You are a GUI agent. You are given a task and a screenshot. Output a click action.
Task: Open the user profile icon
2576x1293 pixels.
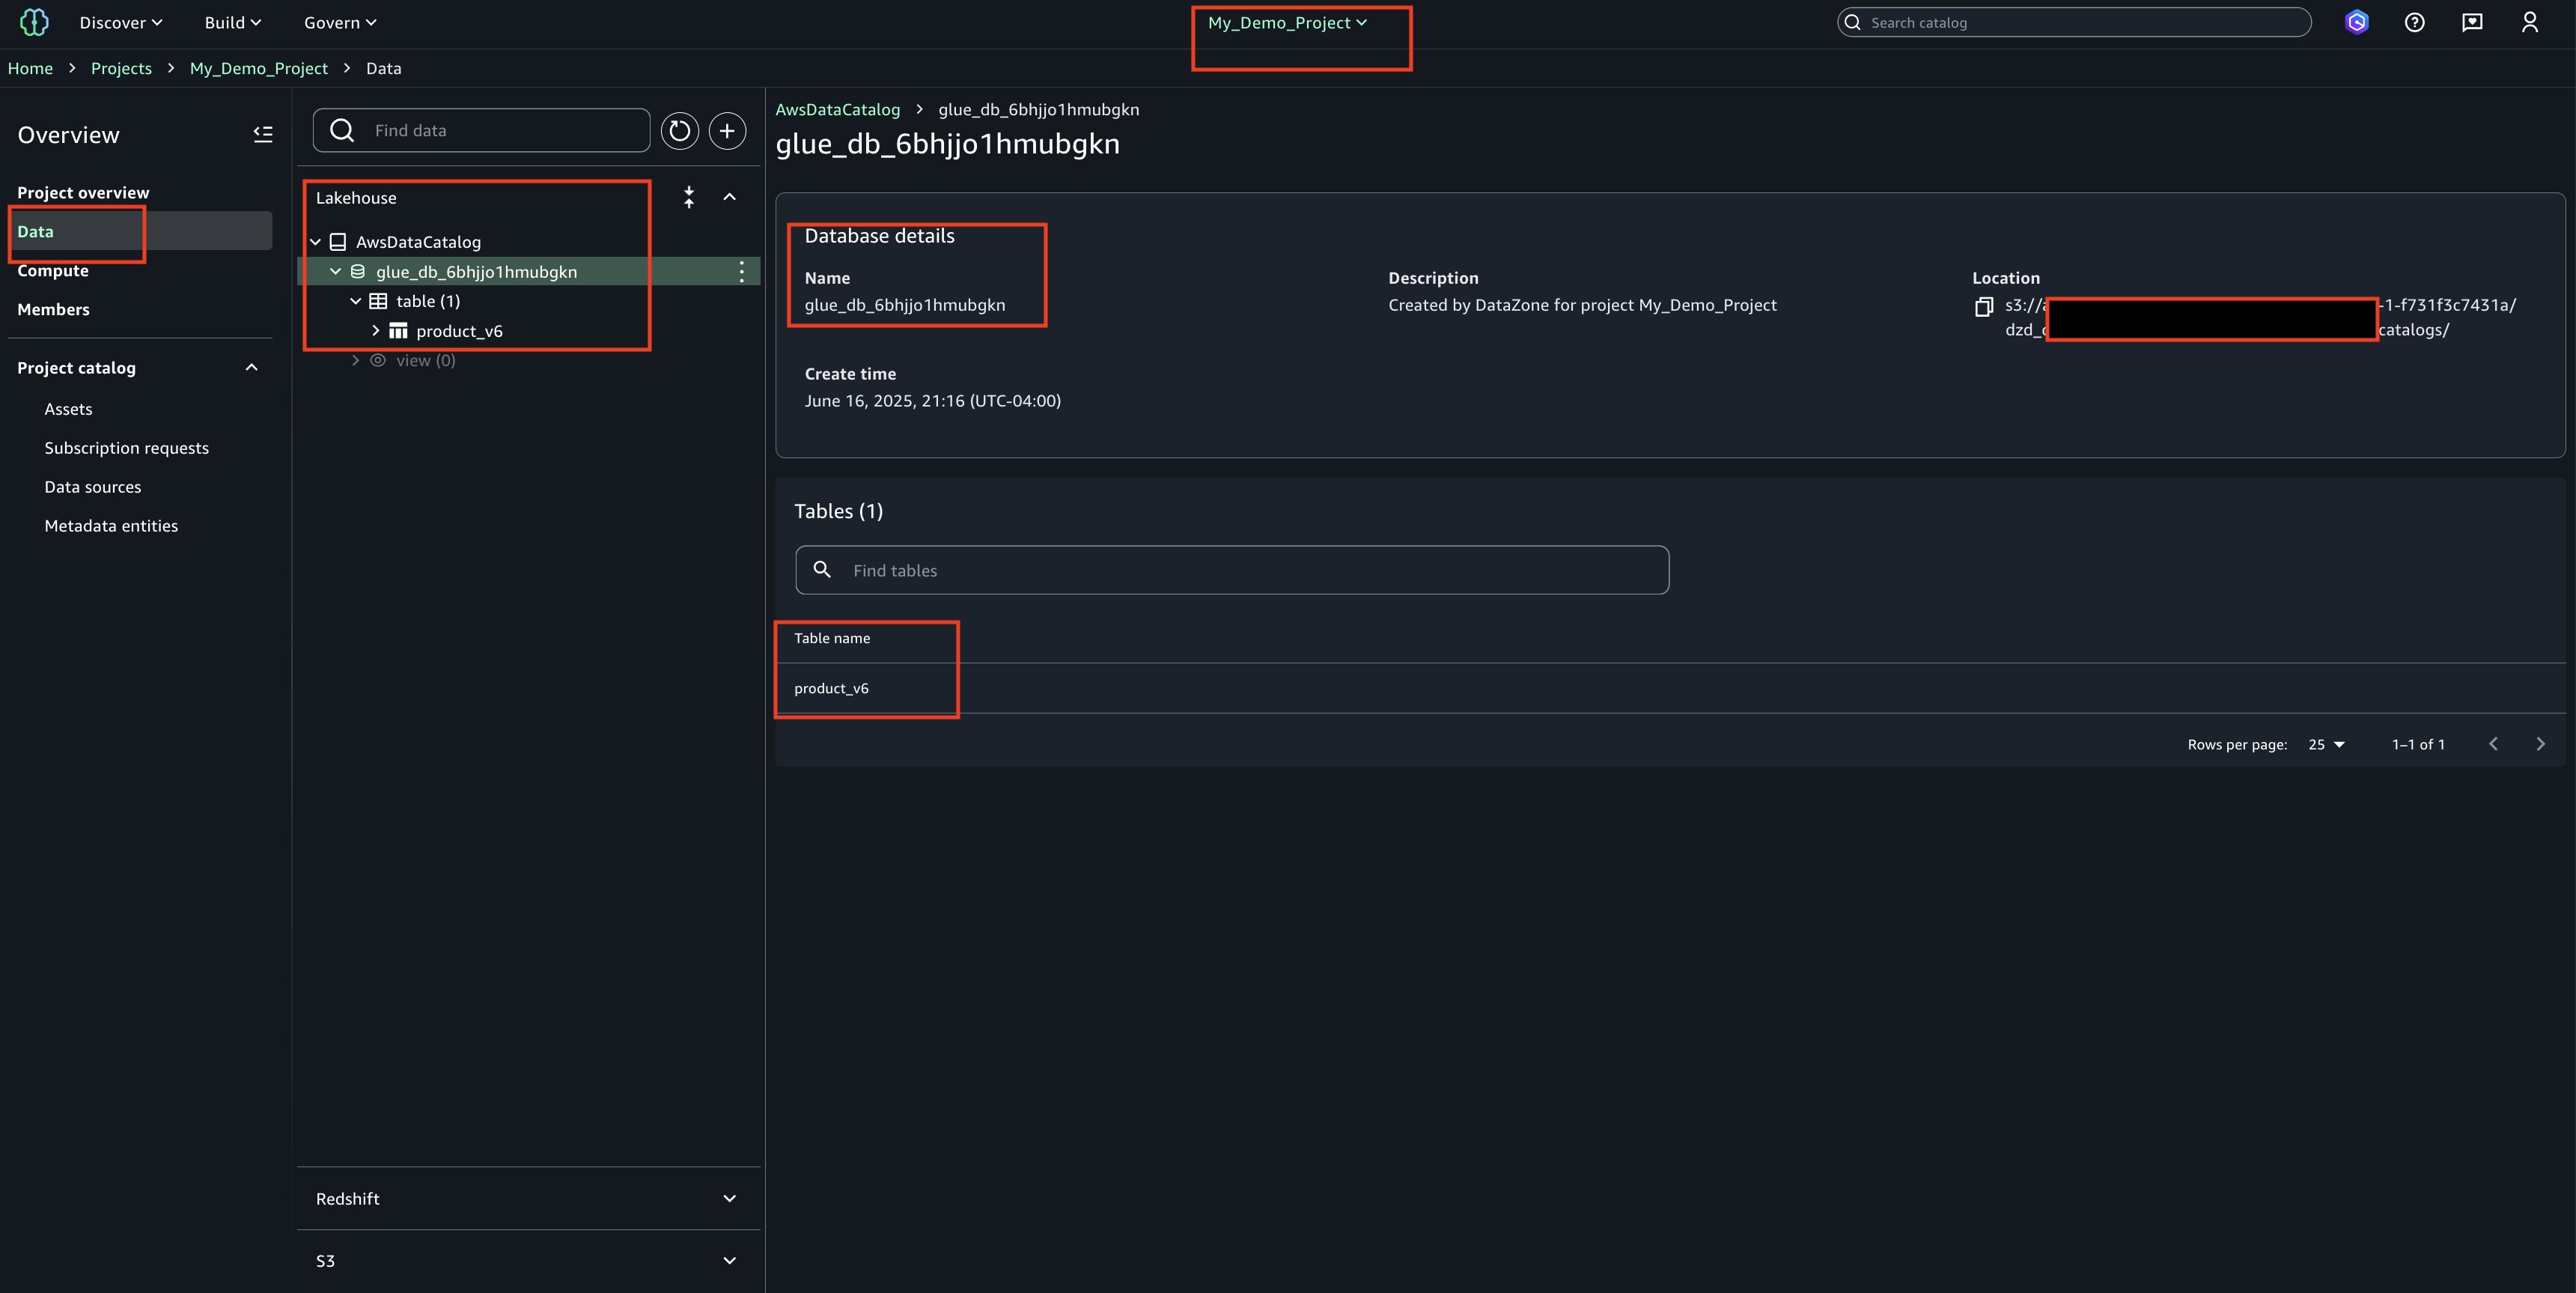(2530, 23)
